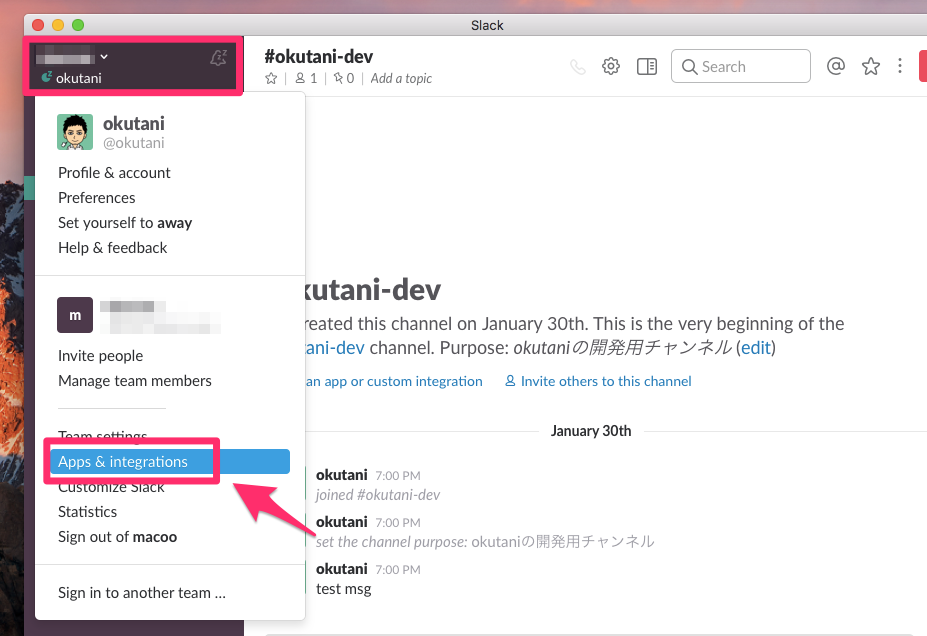Click the January 30th date divider label
Image resolution: width=927 pixels, height=636 pixels.
[591, 431]
